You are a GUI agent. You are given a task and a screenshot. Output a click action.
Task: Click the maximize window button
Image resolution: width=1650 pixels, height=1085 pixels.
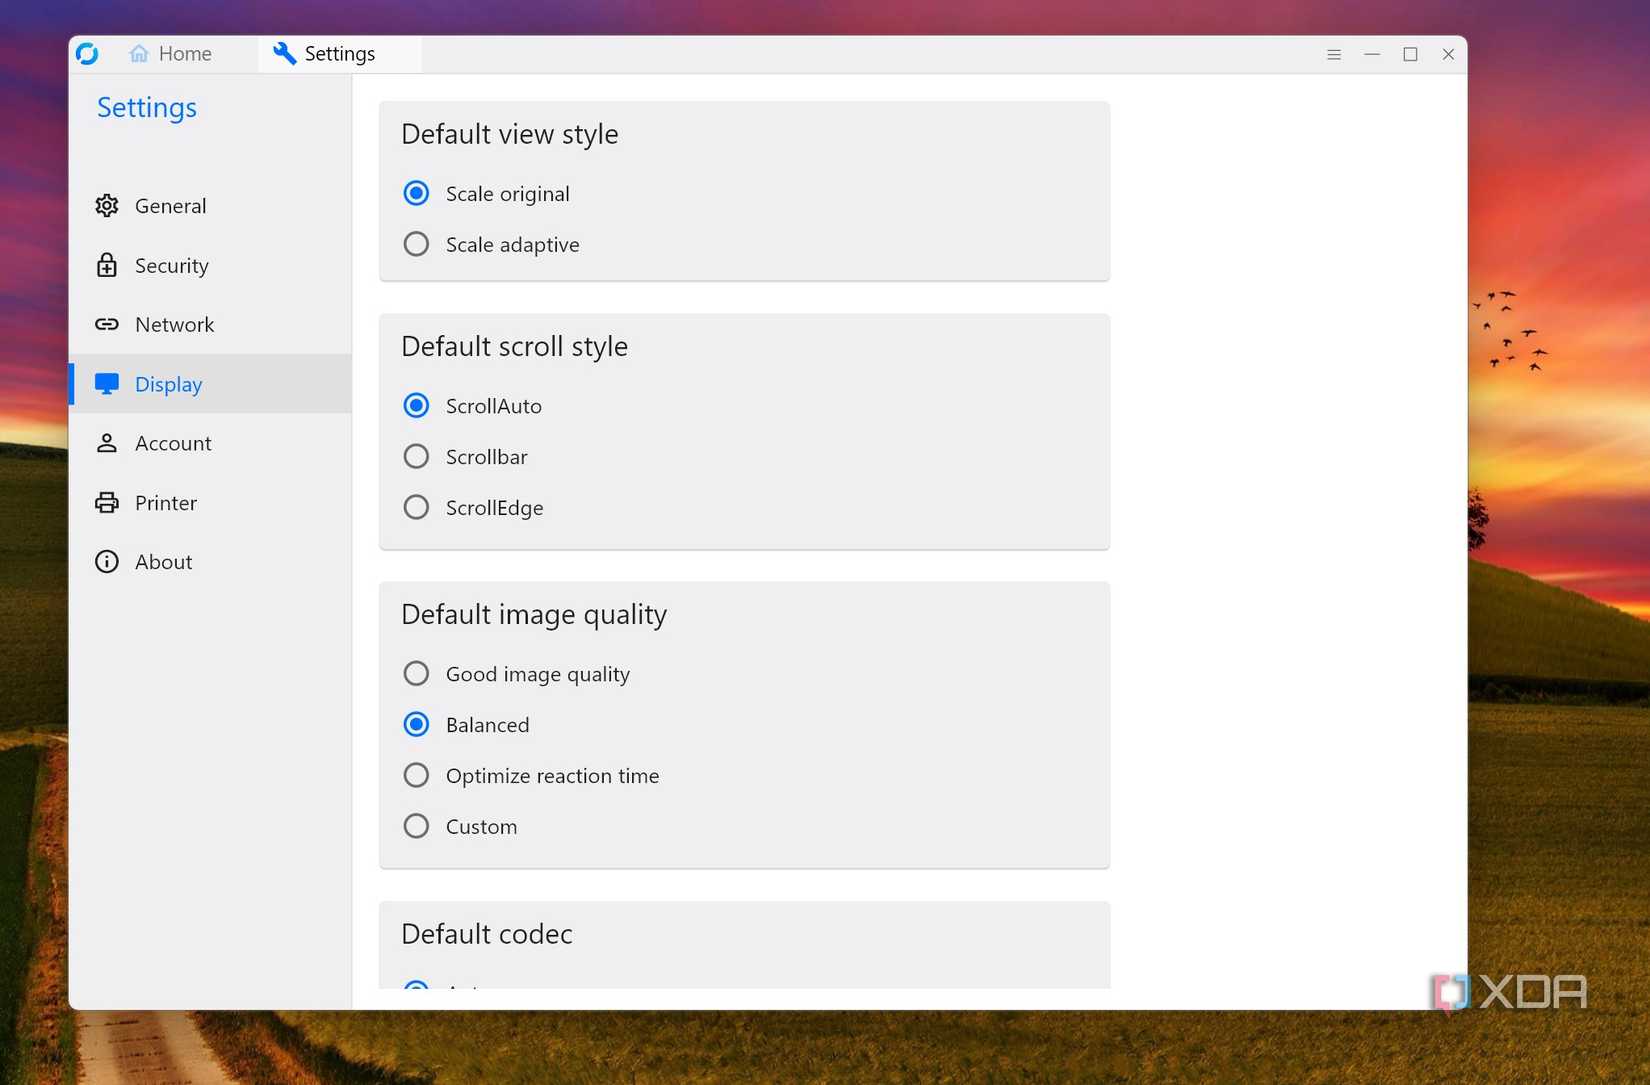tap(1410, 55)
